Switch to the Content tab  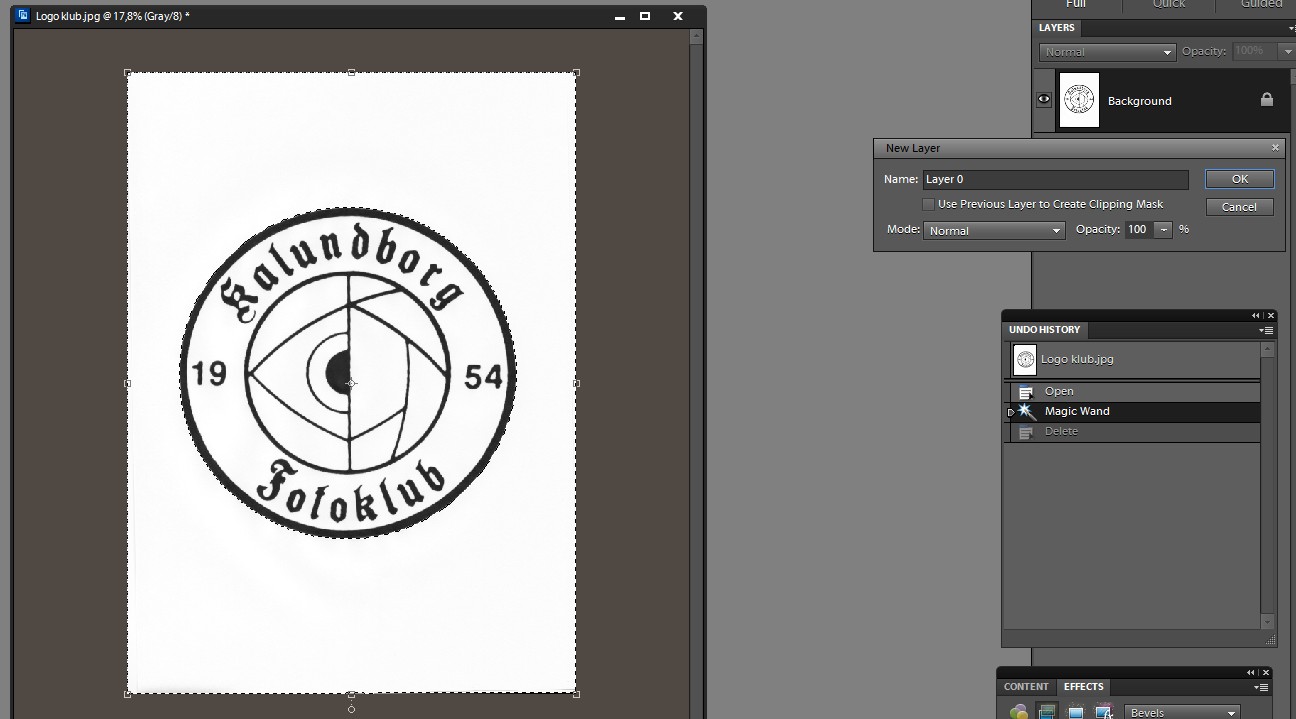1026,687
